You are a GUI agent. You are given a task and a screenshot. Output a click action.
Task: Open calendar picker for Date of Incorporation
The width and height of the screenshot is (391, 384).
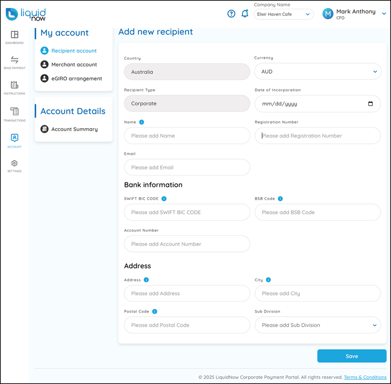click(370, 104)
